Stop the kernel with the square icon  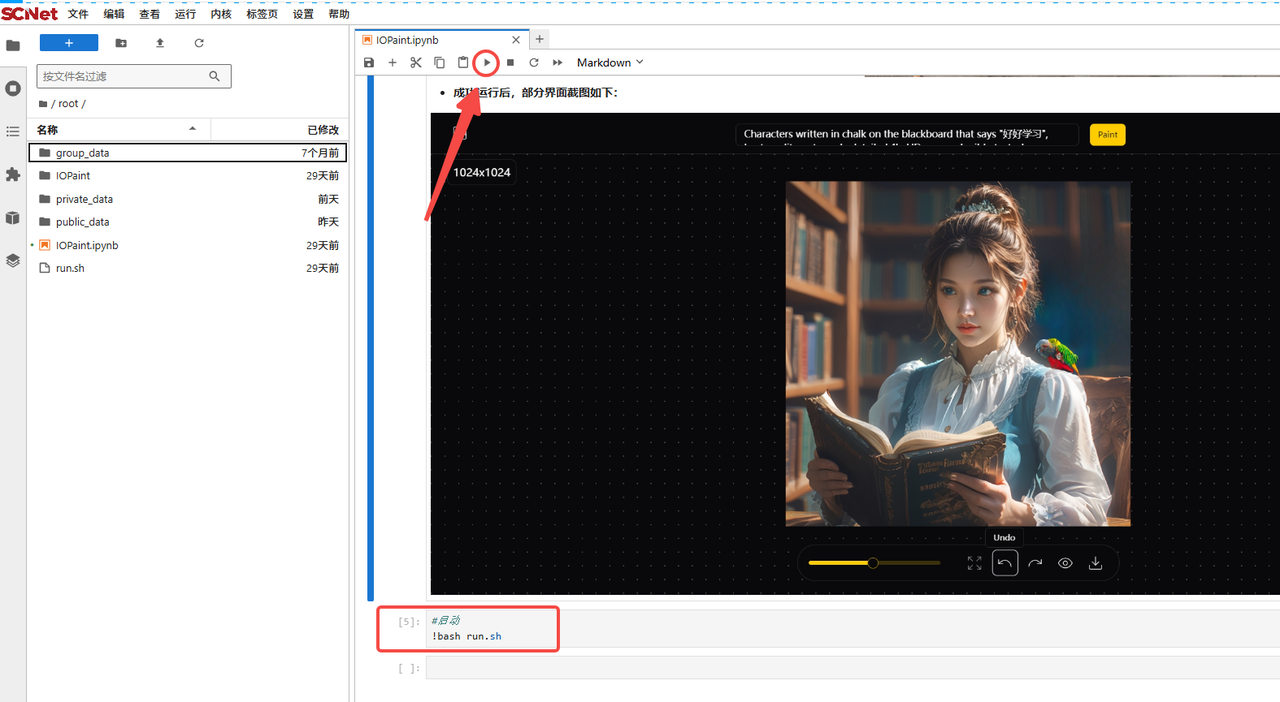point(510,63)
